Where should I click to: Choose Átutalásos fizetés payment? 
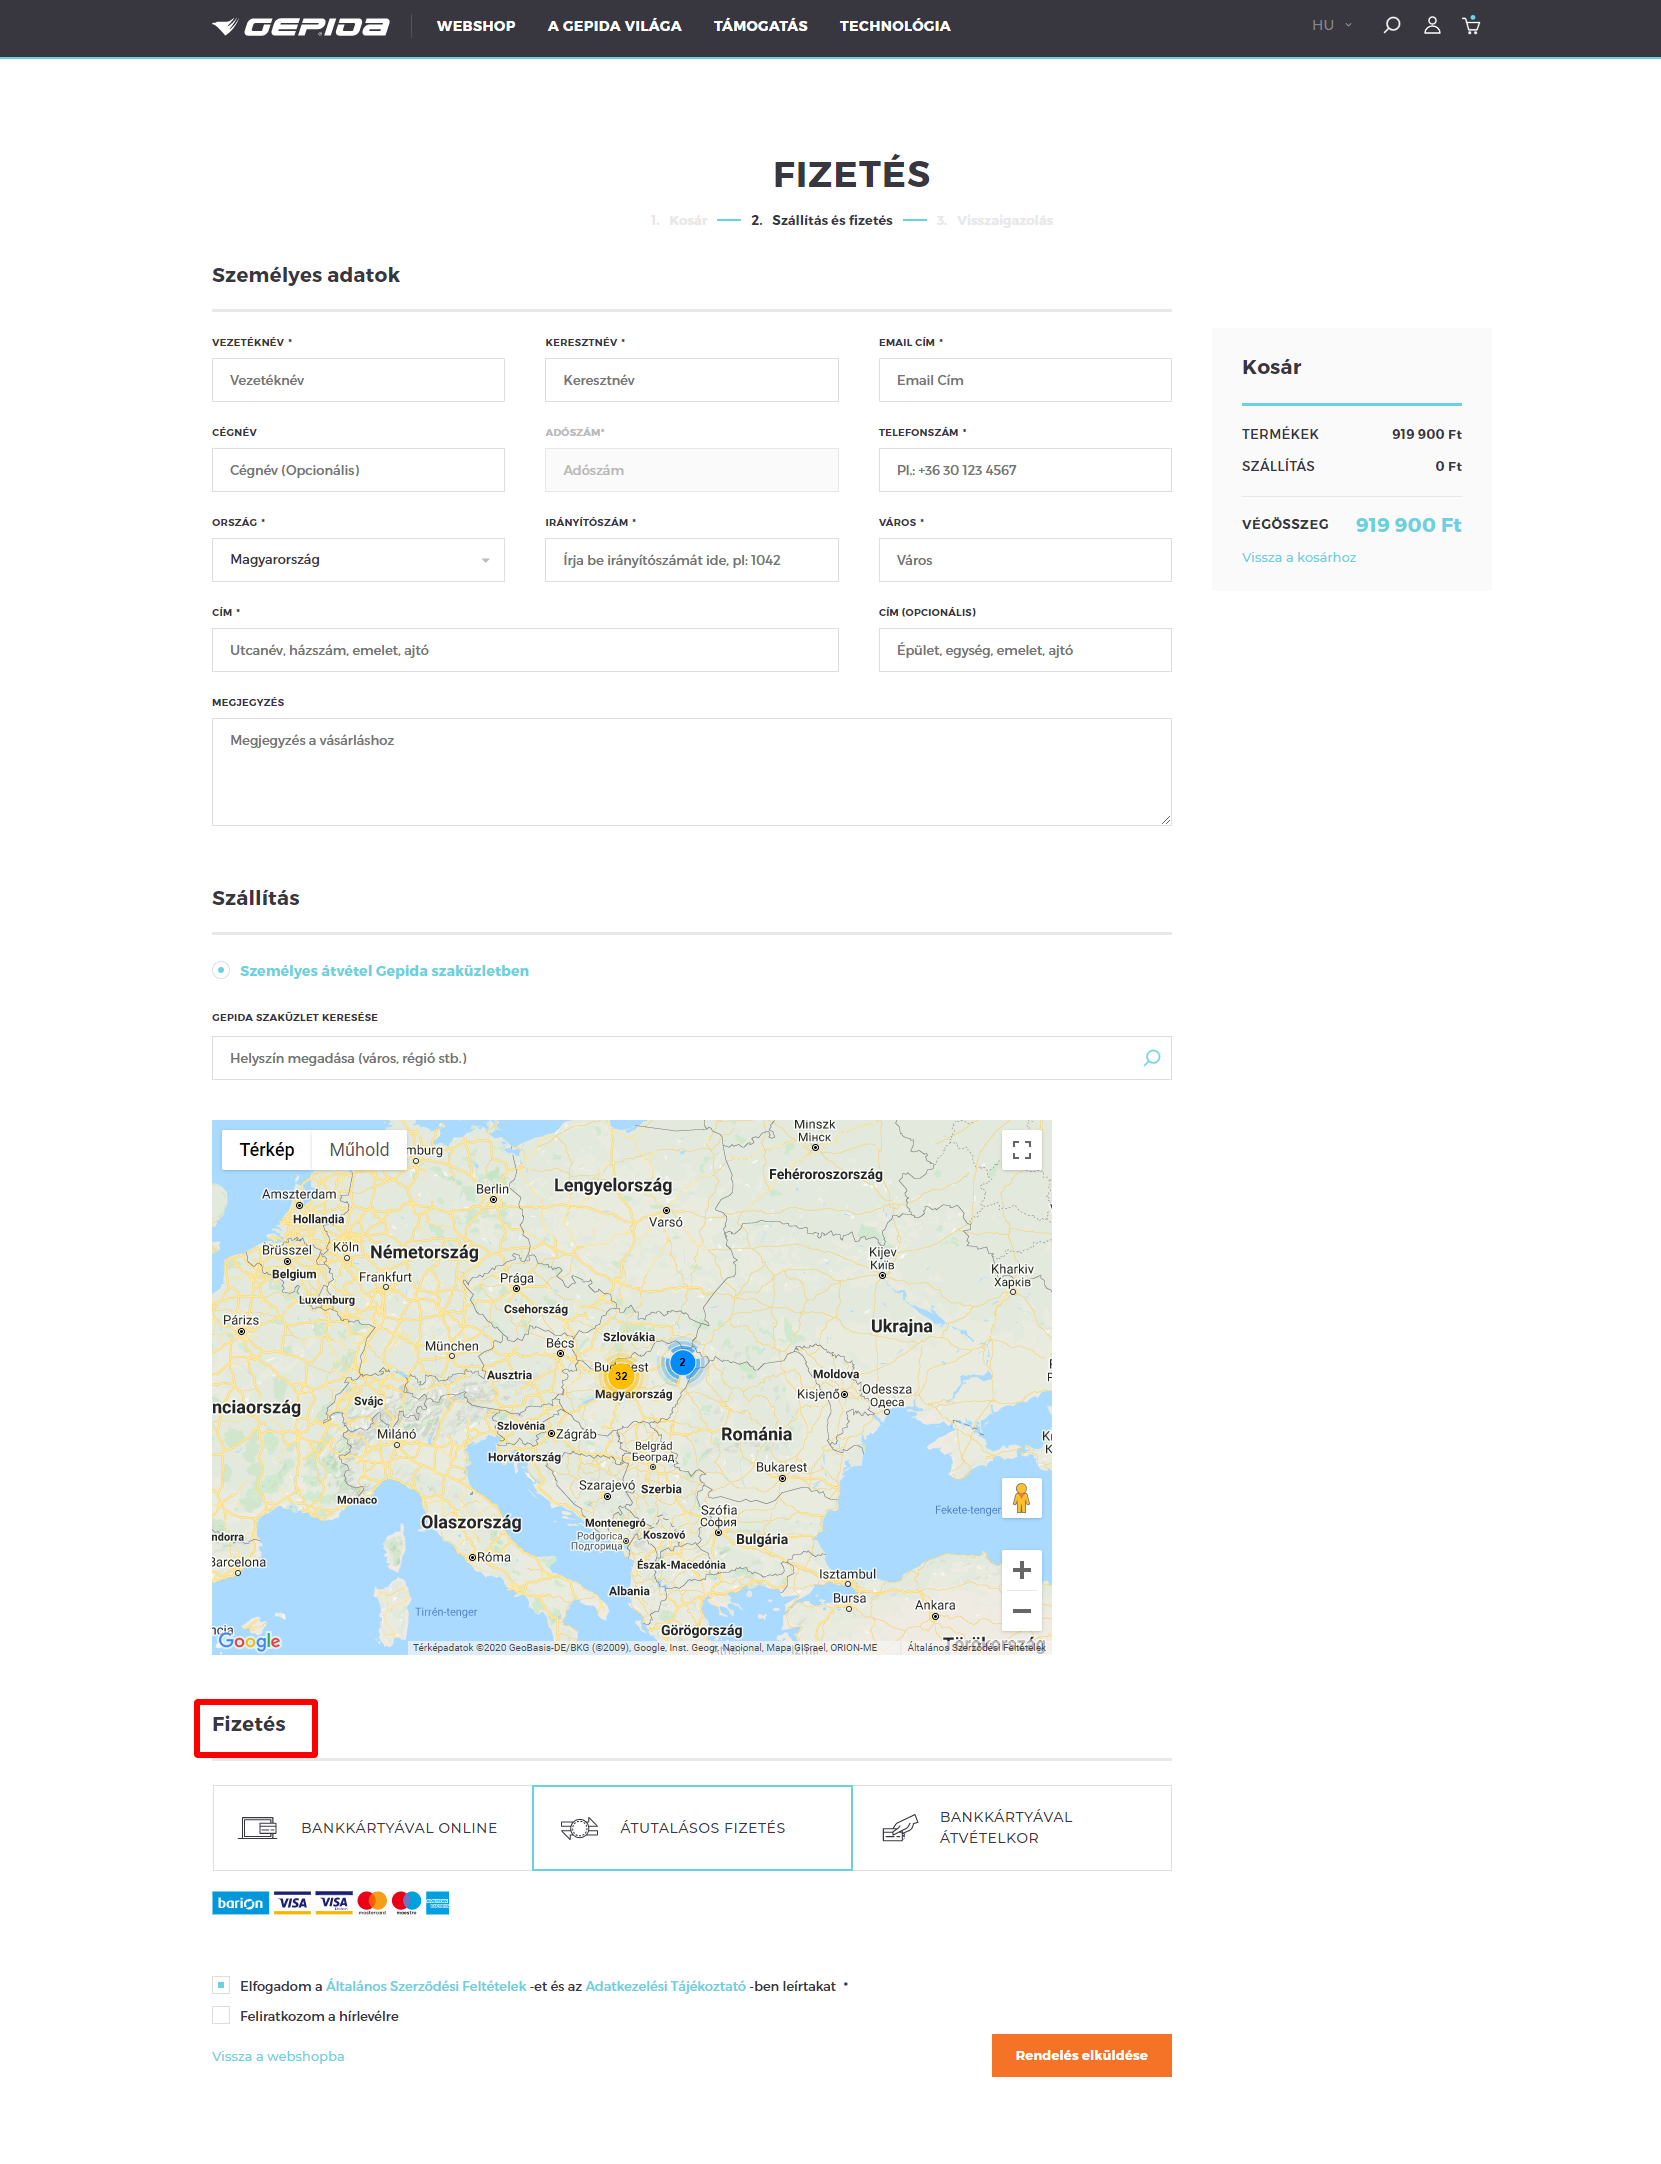click(692, 1828)
